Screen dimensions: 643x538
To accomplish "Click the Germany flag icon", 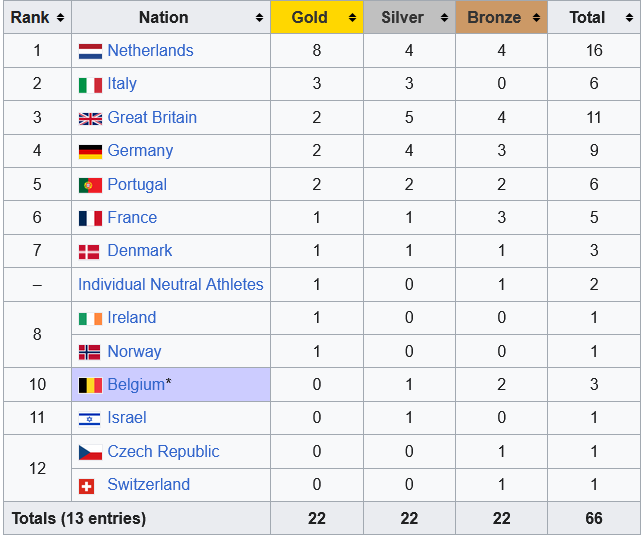I will 90,152.
